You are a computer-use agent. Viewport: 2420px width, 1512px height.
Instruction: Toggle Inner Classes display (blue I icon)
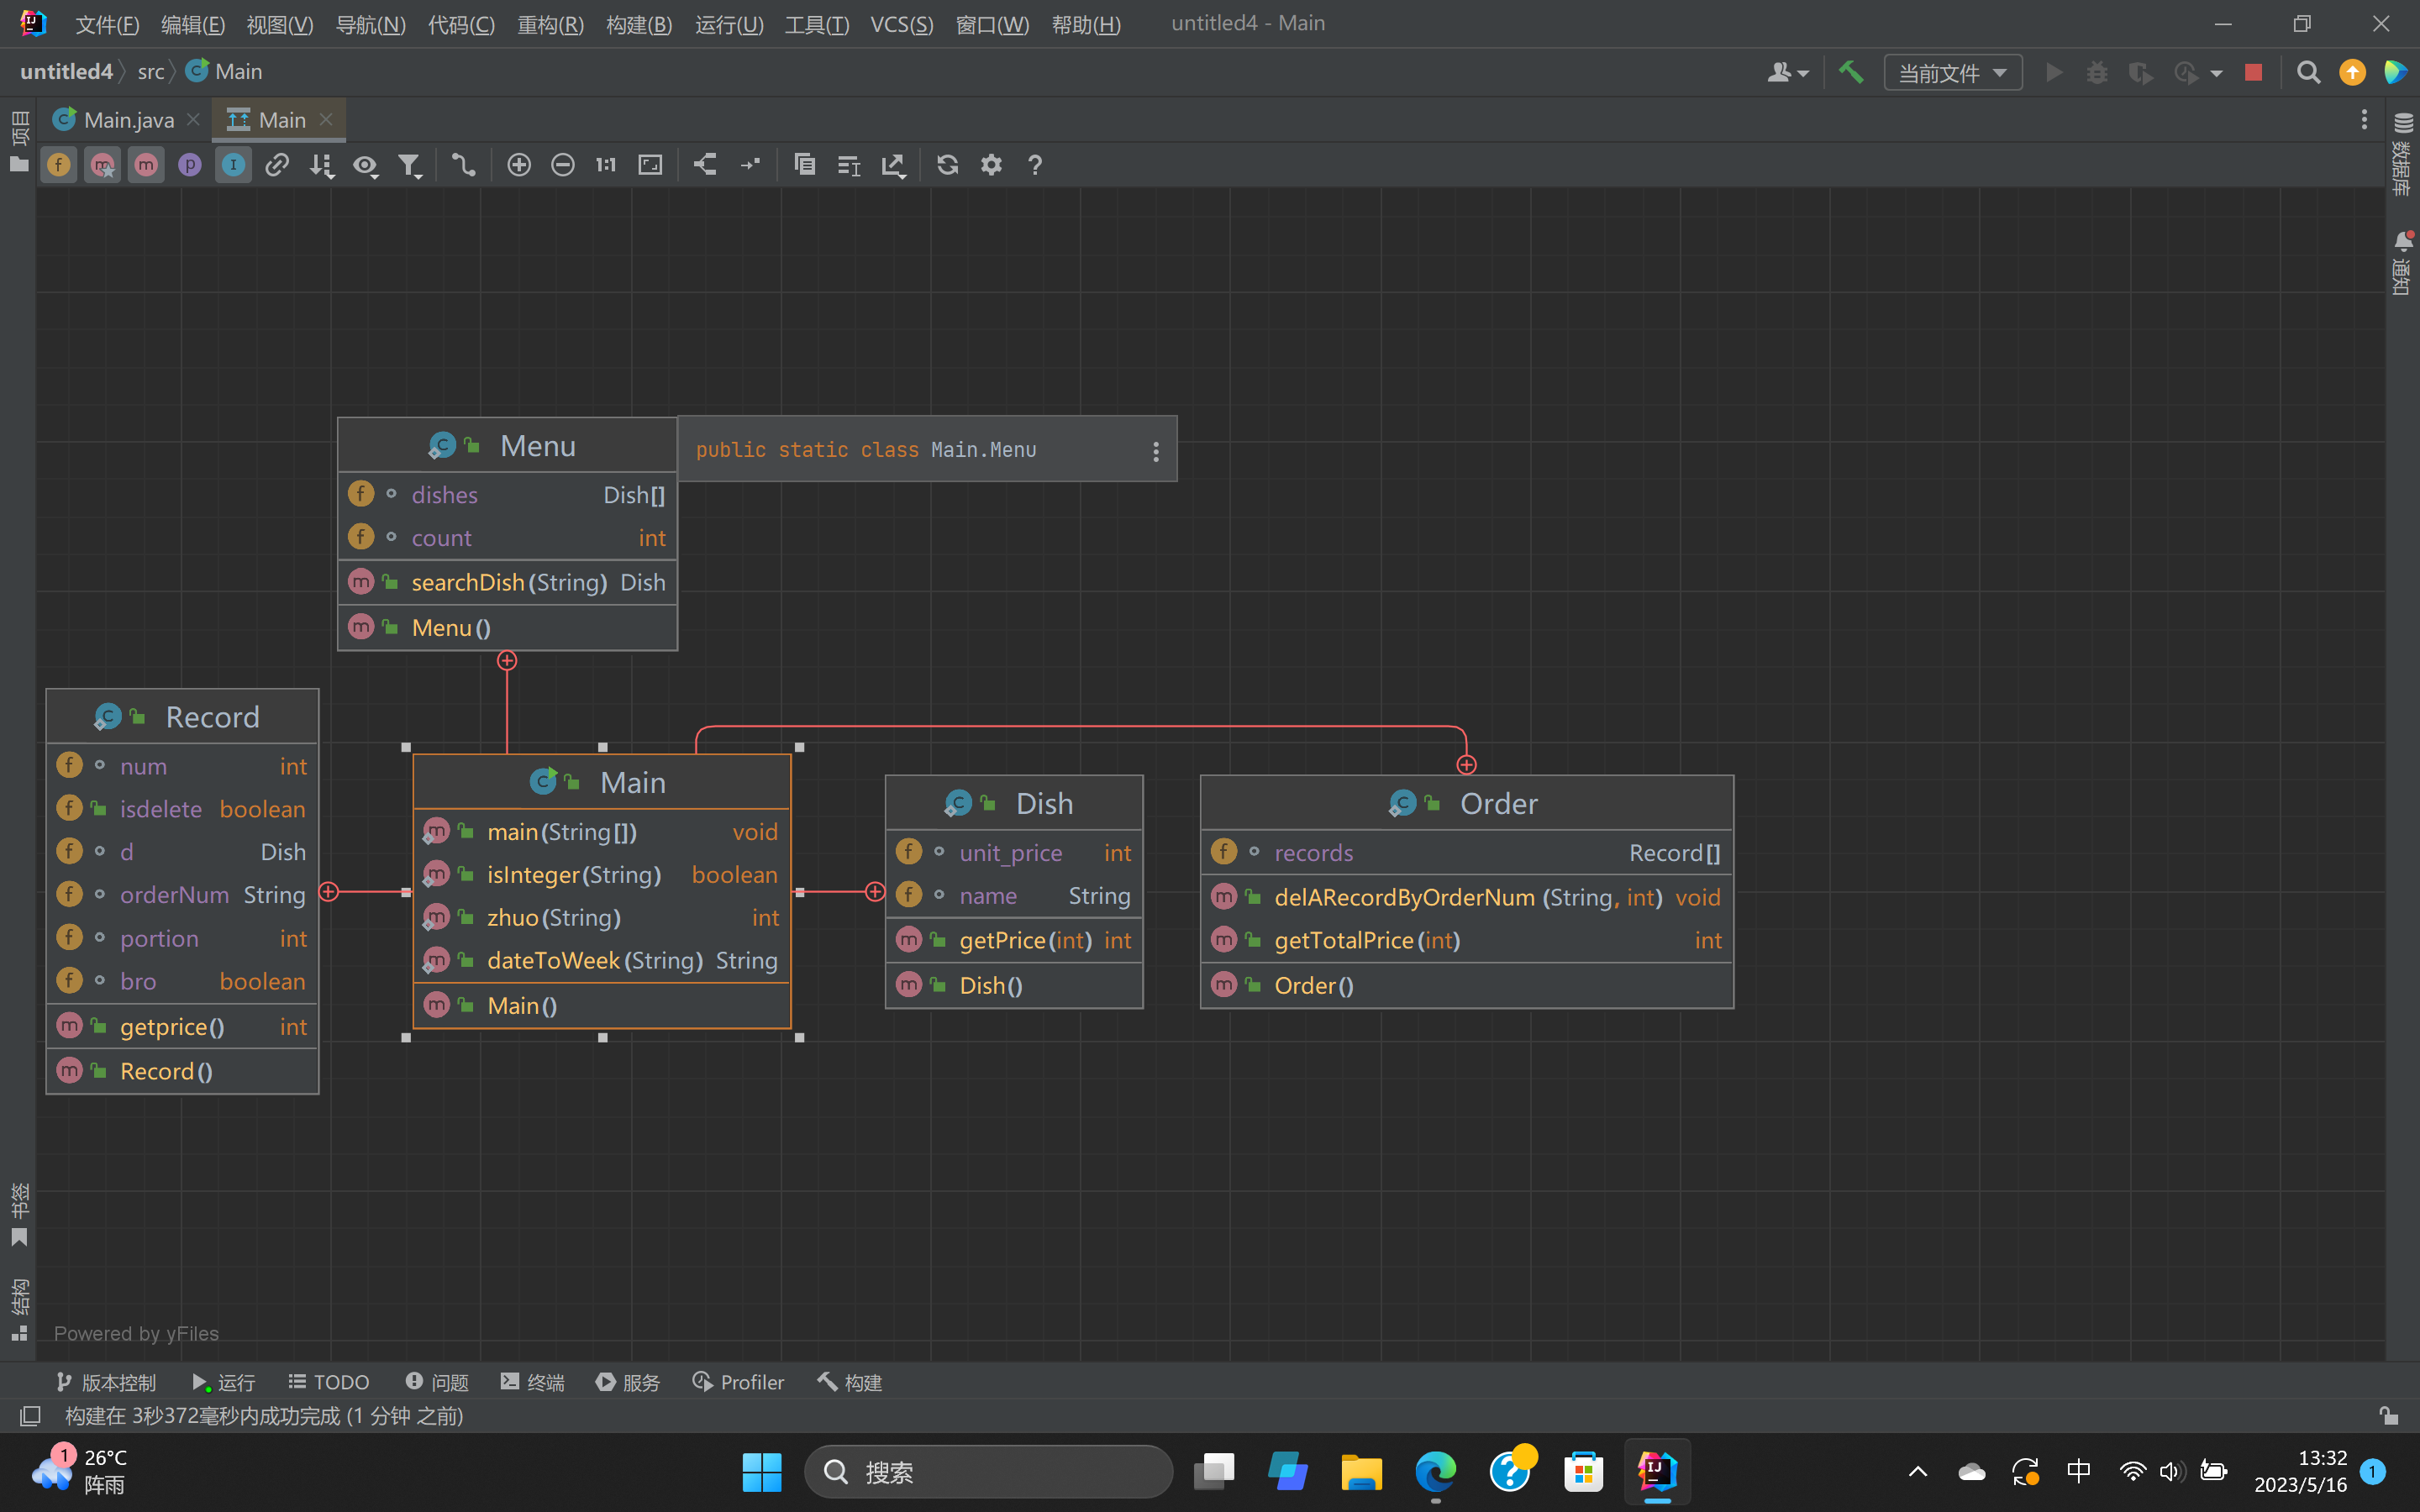[x=233, y=165]
